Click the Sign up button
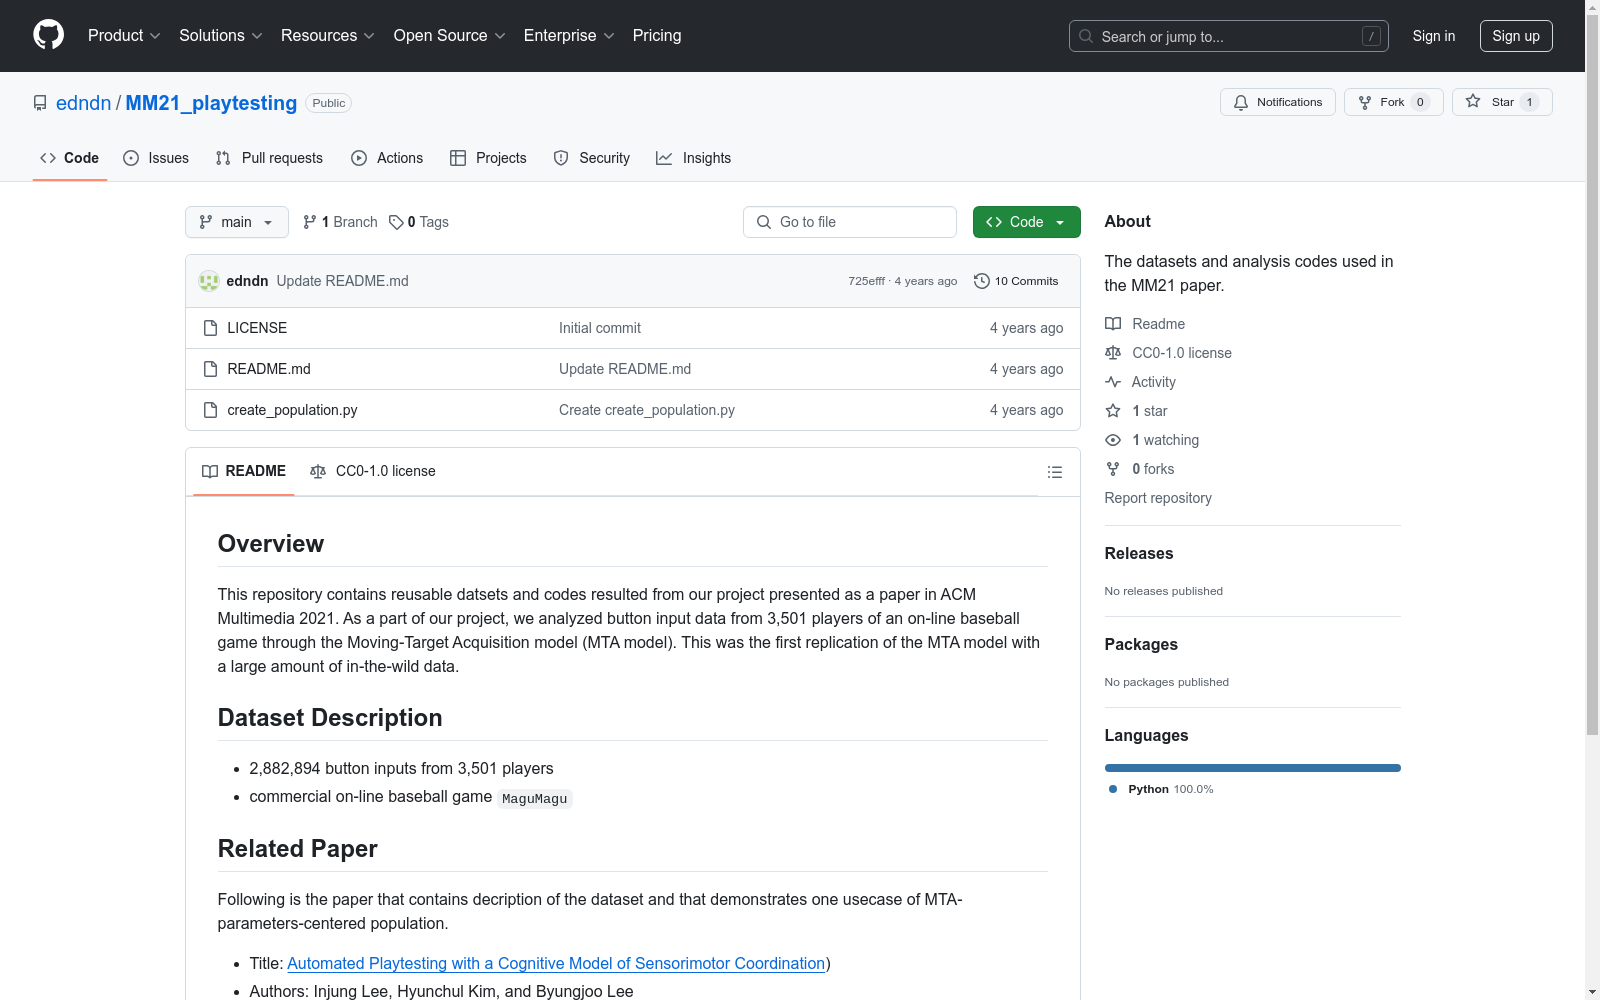The image size is (1600, 1000). 1516,36
